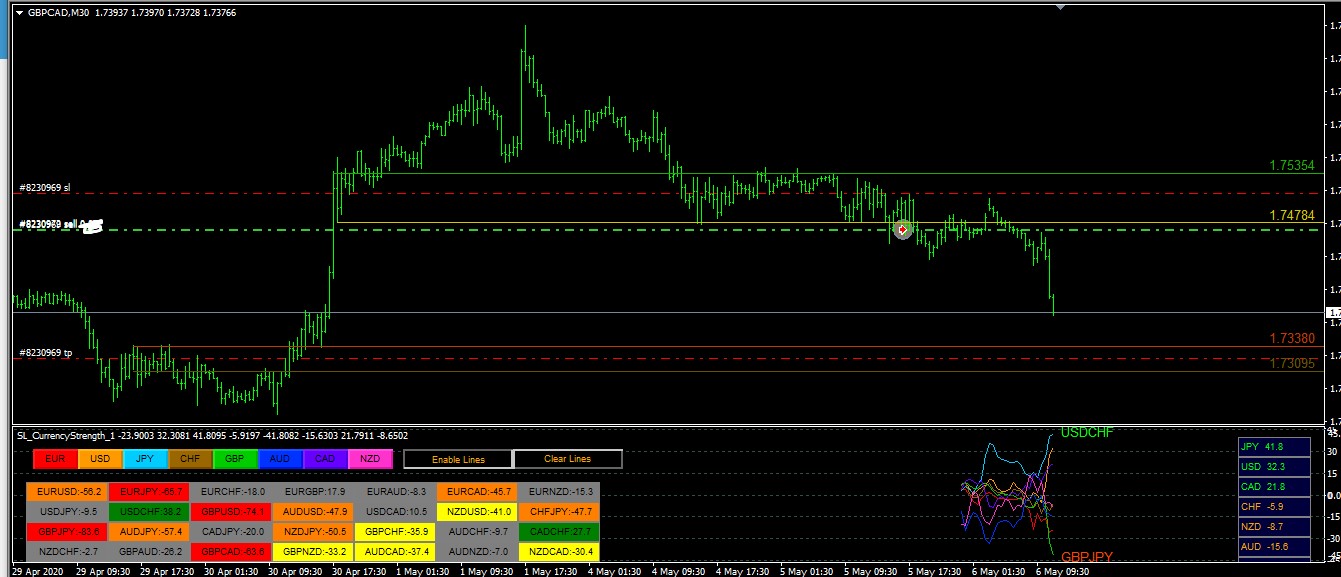The height and width of the screenshot is (577, 1341).
Task: Click the CADJPY:-20.0 pair cell
Action: (230, 532)
